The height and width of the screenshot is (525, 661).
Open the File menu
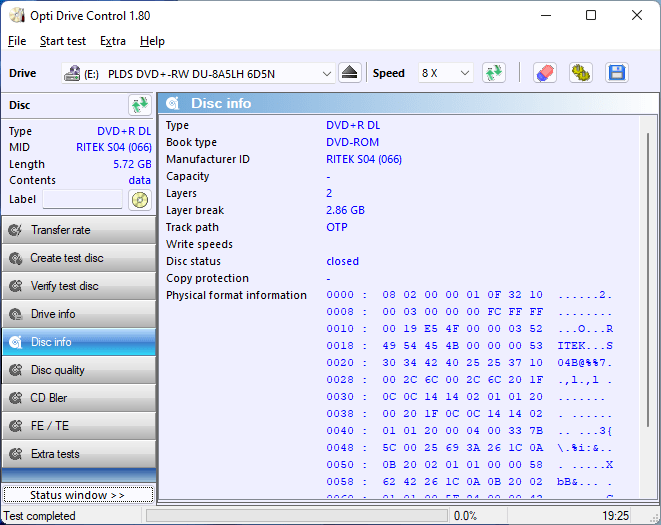pyautogui.click(x=17, y=41)
